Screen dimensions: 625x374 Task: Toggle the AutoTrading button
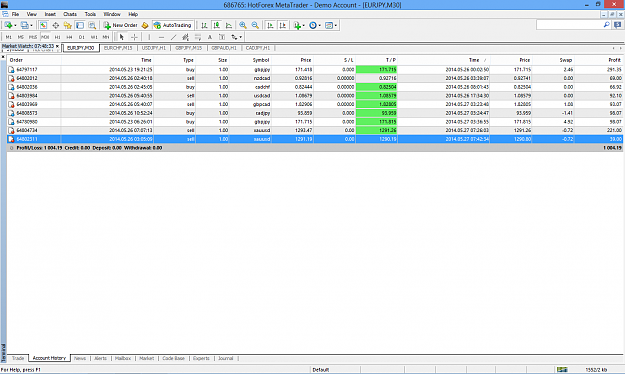tap(173, 25)
